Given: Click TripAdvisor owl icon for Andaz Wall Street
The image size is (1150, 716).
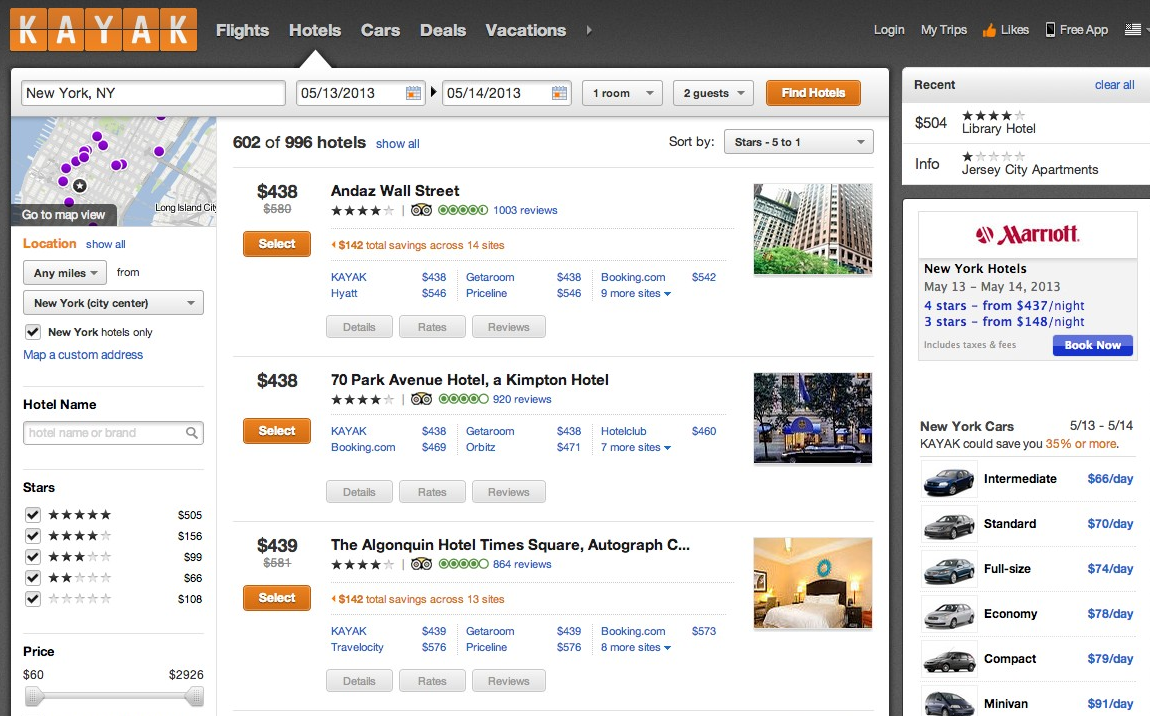Looking at the screenshot, I should (421, 210).
